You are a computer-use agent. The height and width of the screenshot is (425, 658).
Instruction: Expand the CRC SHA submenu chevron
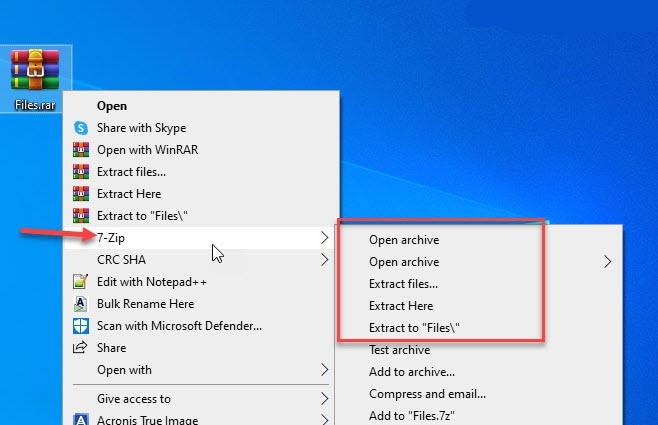324,260
